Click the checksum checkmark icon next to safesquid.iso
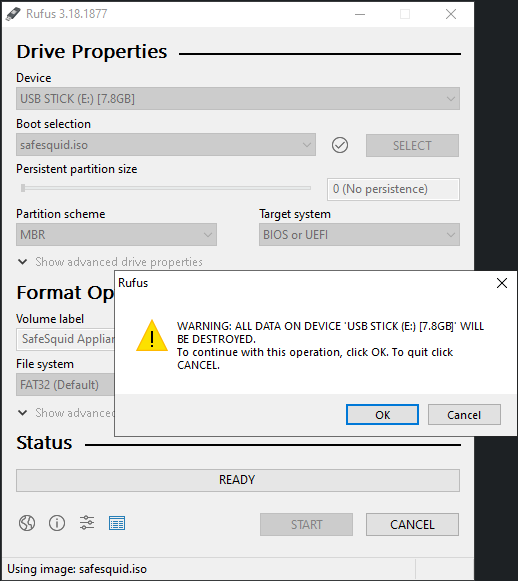 340,145
